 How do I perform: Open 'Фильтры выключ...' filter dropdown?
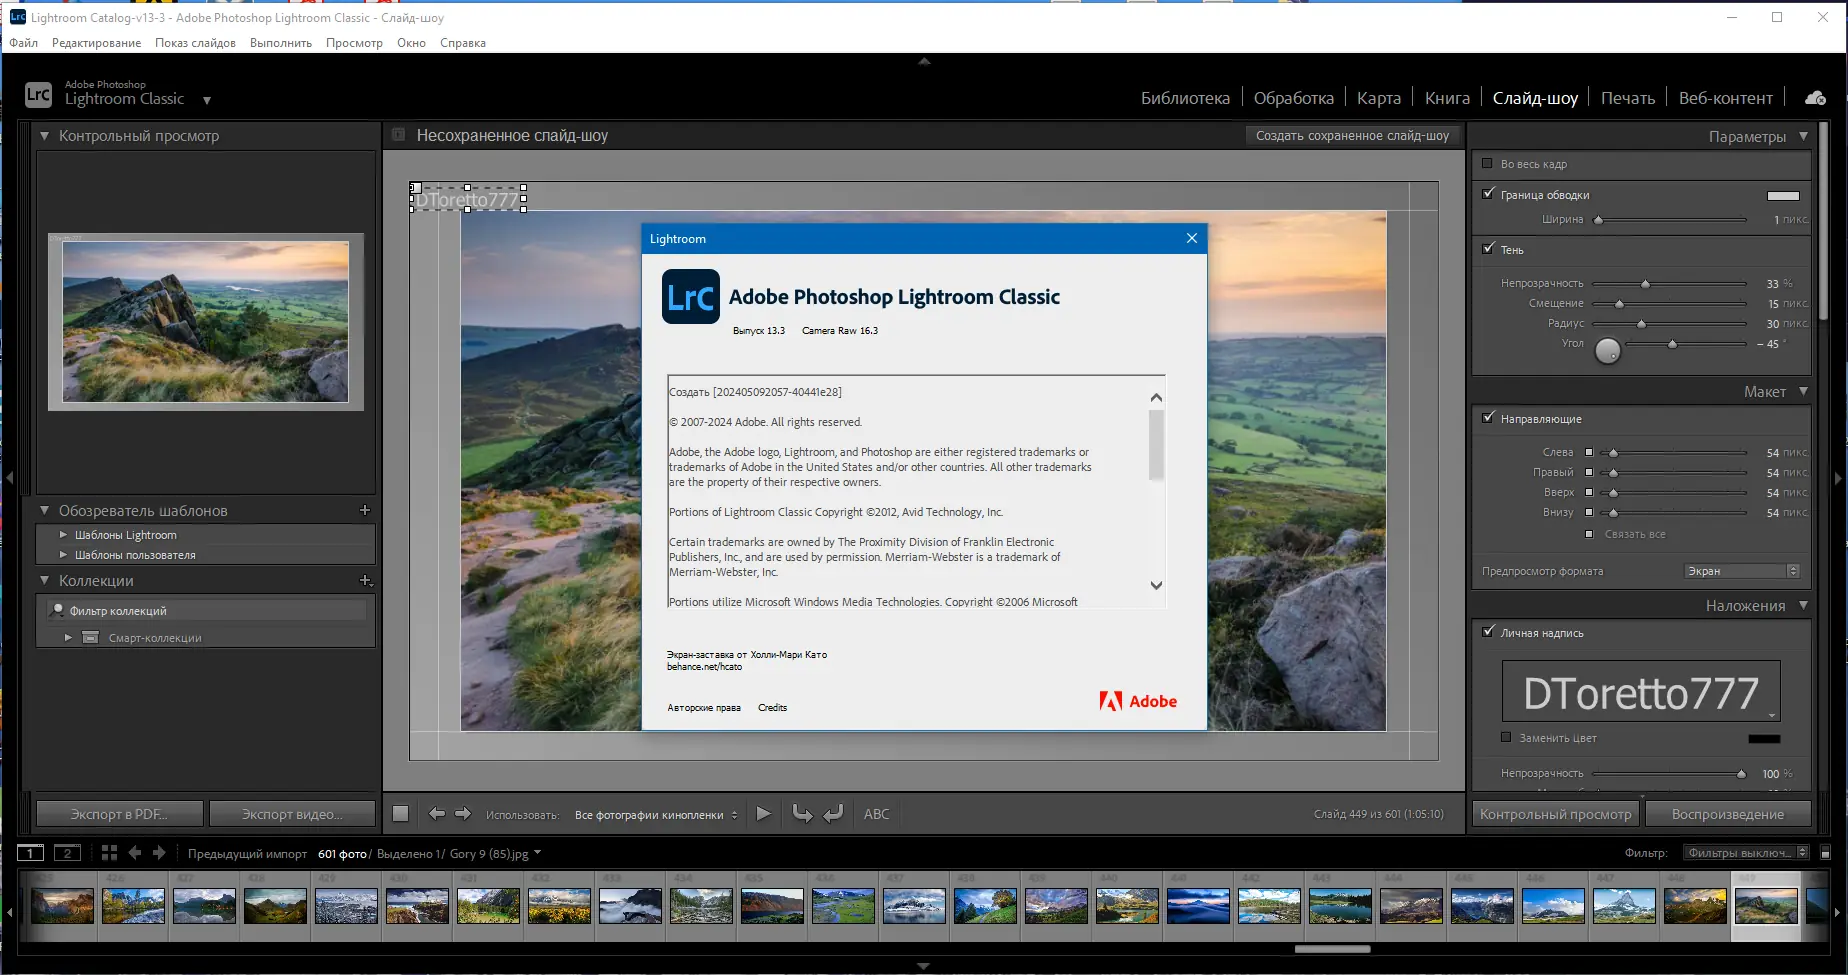click(1745, 853)
